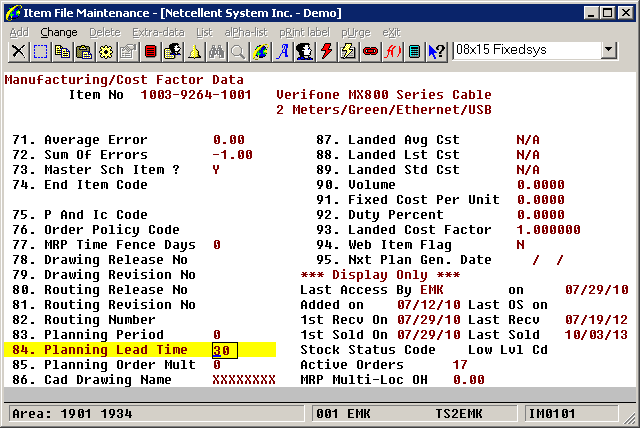Click the red chain link icon
This screenshot has width=640, height=428.
370,51
